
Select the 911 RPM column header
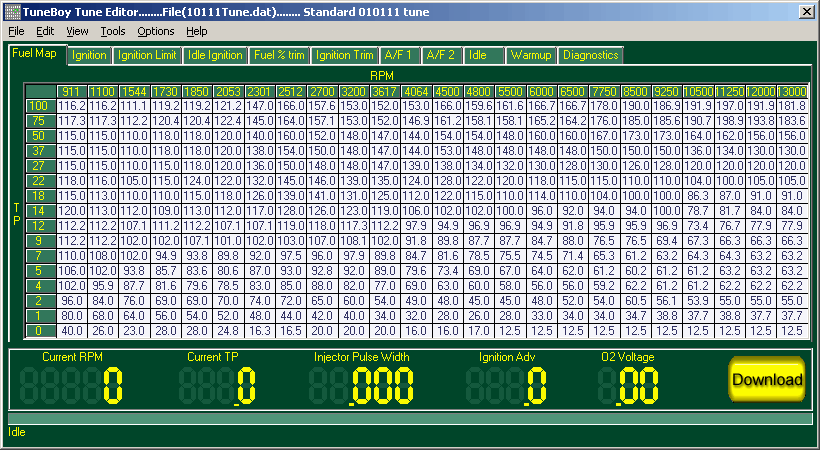tap(72, 92)
